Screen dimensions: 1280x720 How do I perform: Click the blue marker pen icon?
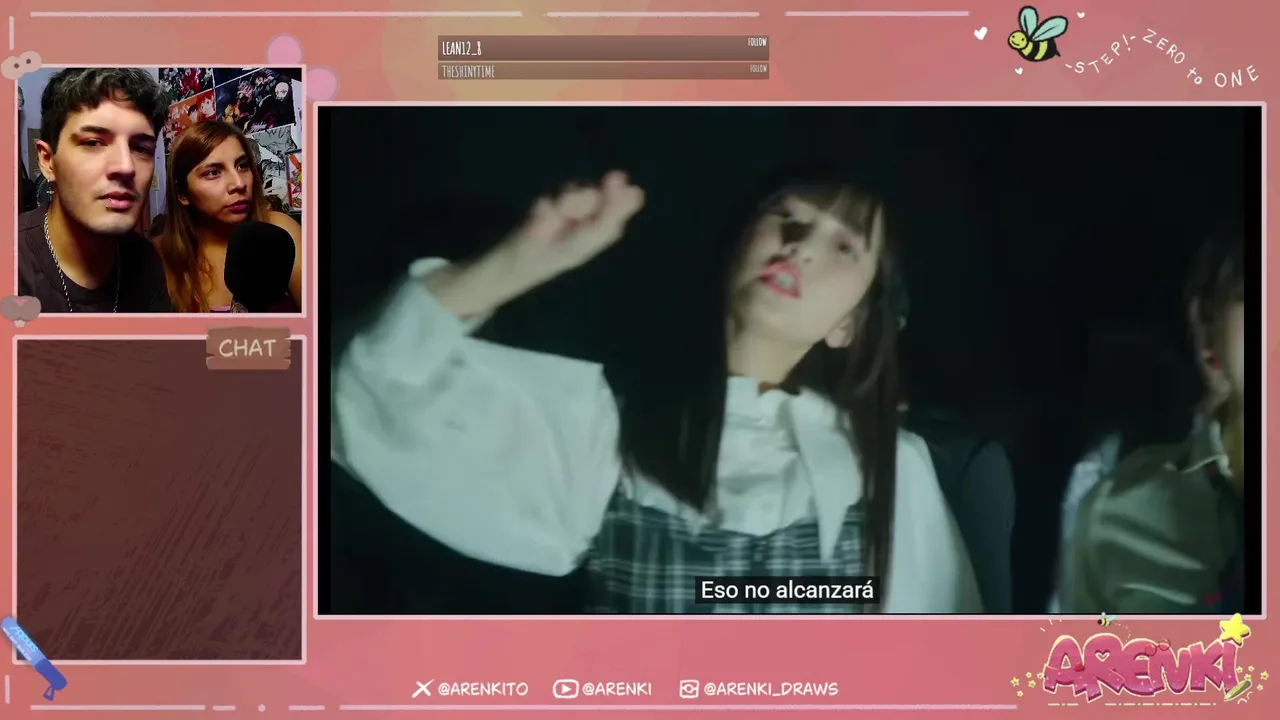tap(34, 656)
